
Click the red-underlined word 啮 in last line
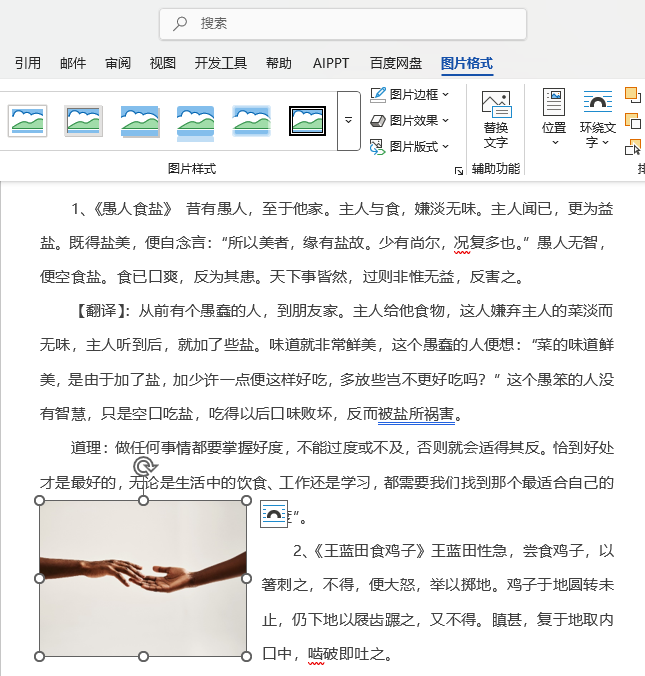pos(316,655)
